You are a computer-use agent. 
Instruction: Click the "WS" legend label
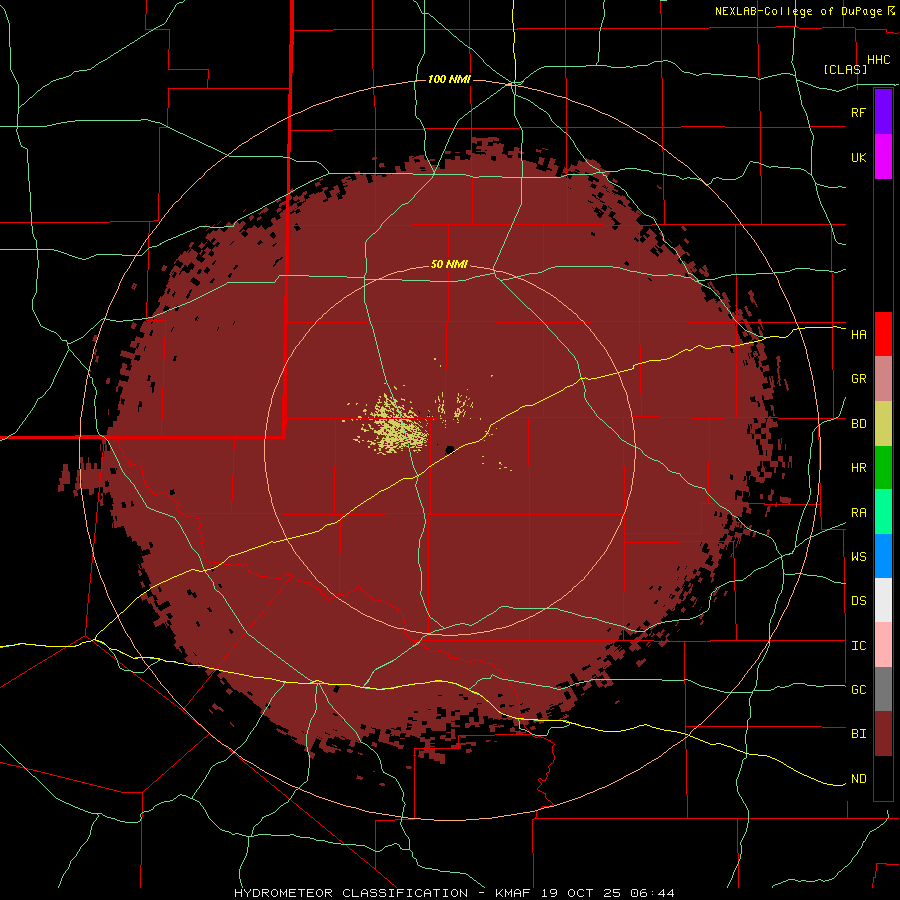point(858,557)
